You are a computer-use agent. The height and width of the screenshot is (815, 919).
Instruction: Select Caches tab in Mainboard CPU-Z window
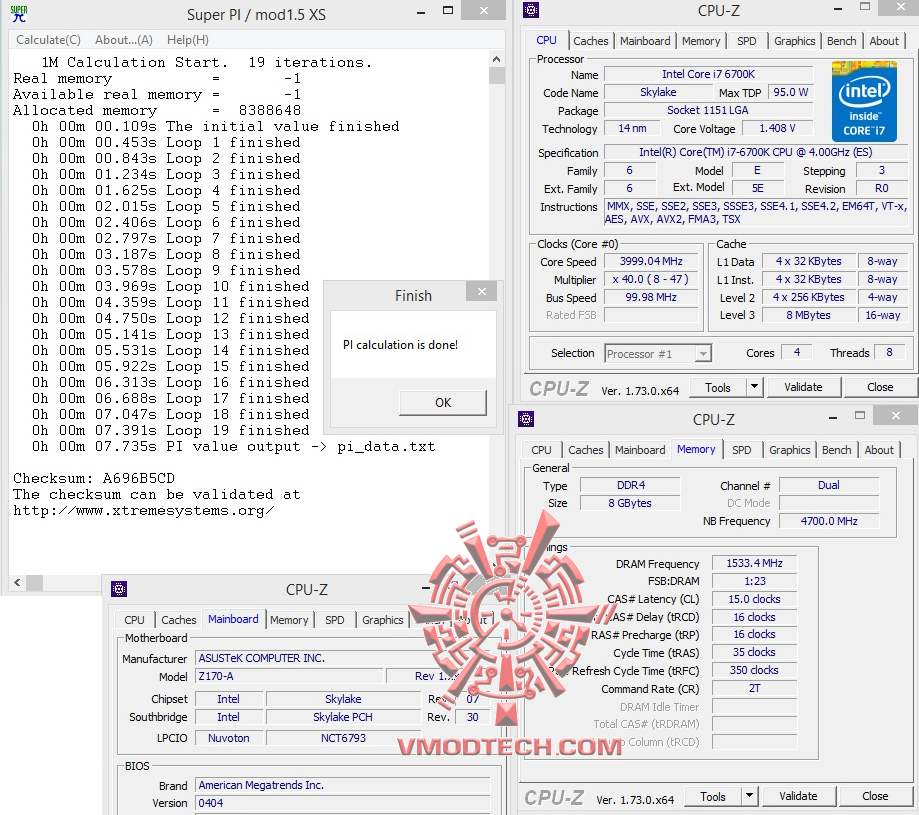point(179,620)
